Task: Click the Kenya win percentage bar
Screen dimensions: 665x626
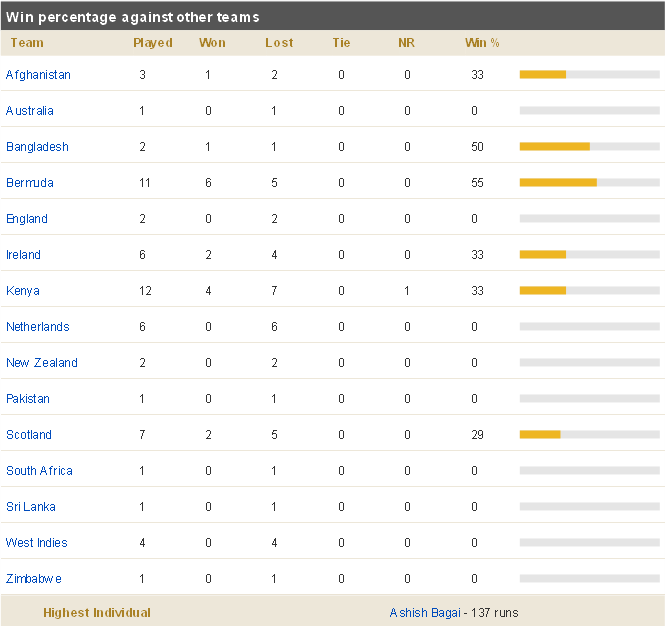Action: (x=590, y=291)
